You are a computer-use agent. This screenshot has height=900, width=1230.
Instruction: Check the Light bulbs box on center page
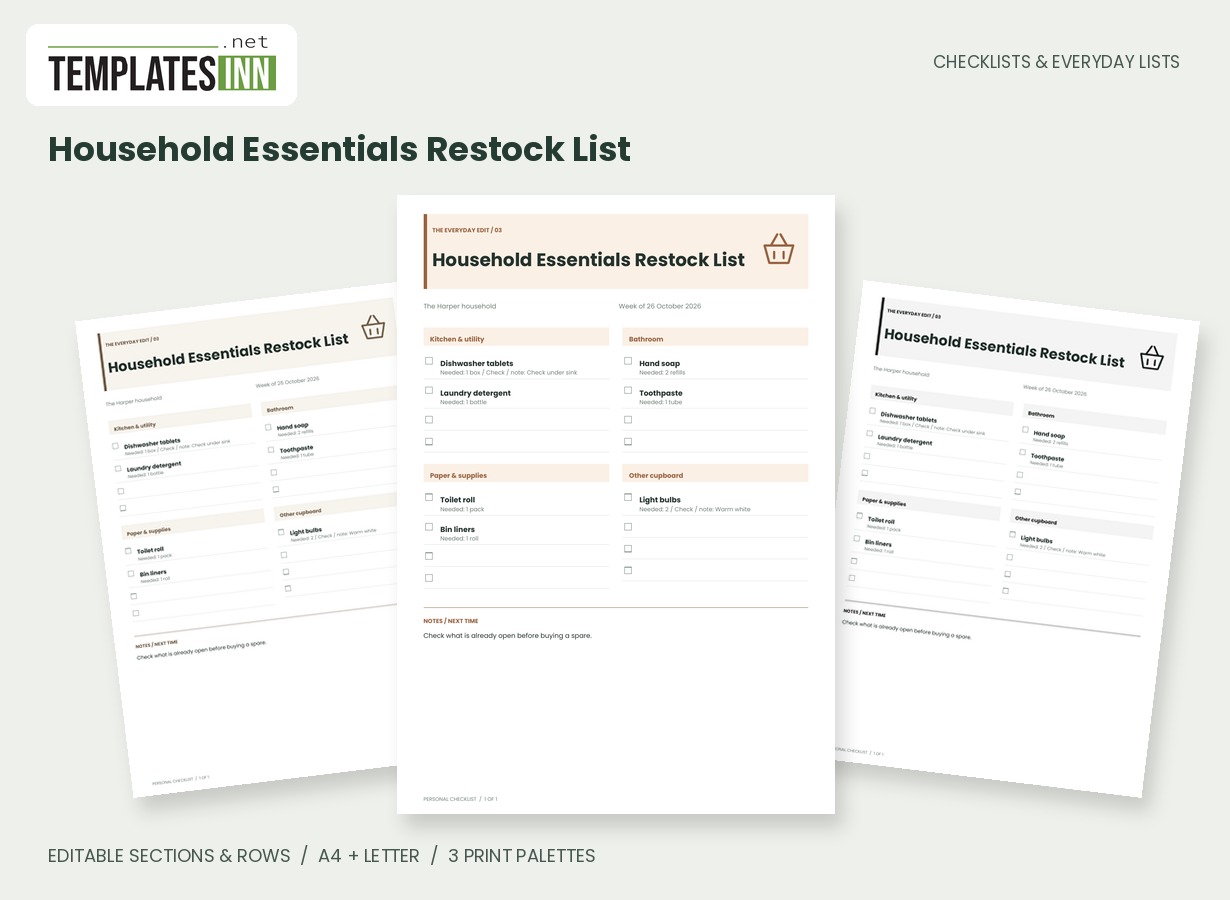[x=628, y=497]
